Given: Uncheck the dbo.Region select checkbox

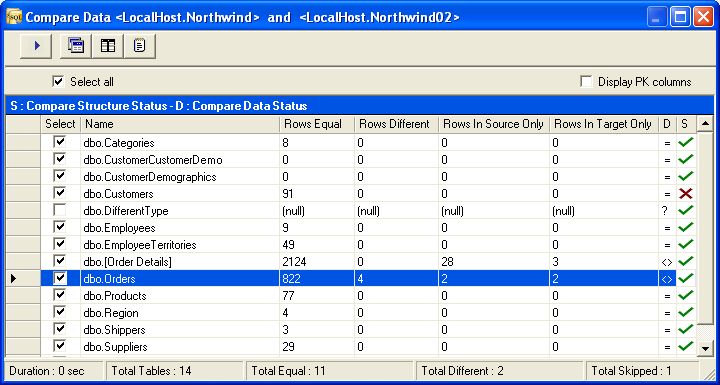Looking at the screenshot, I should tap(60, 312).
